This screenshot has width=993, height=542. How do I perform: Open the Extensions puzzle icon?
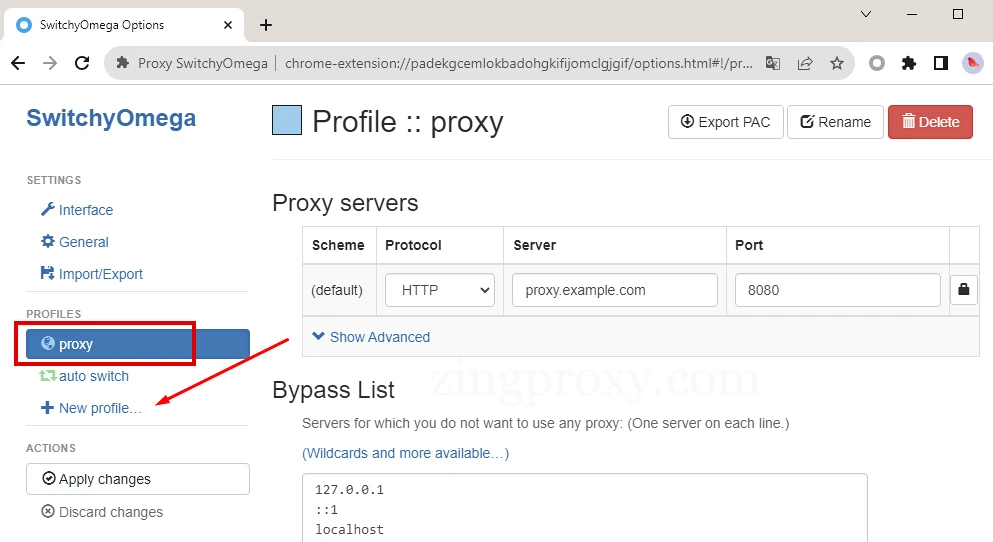(909, 63)
